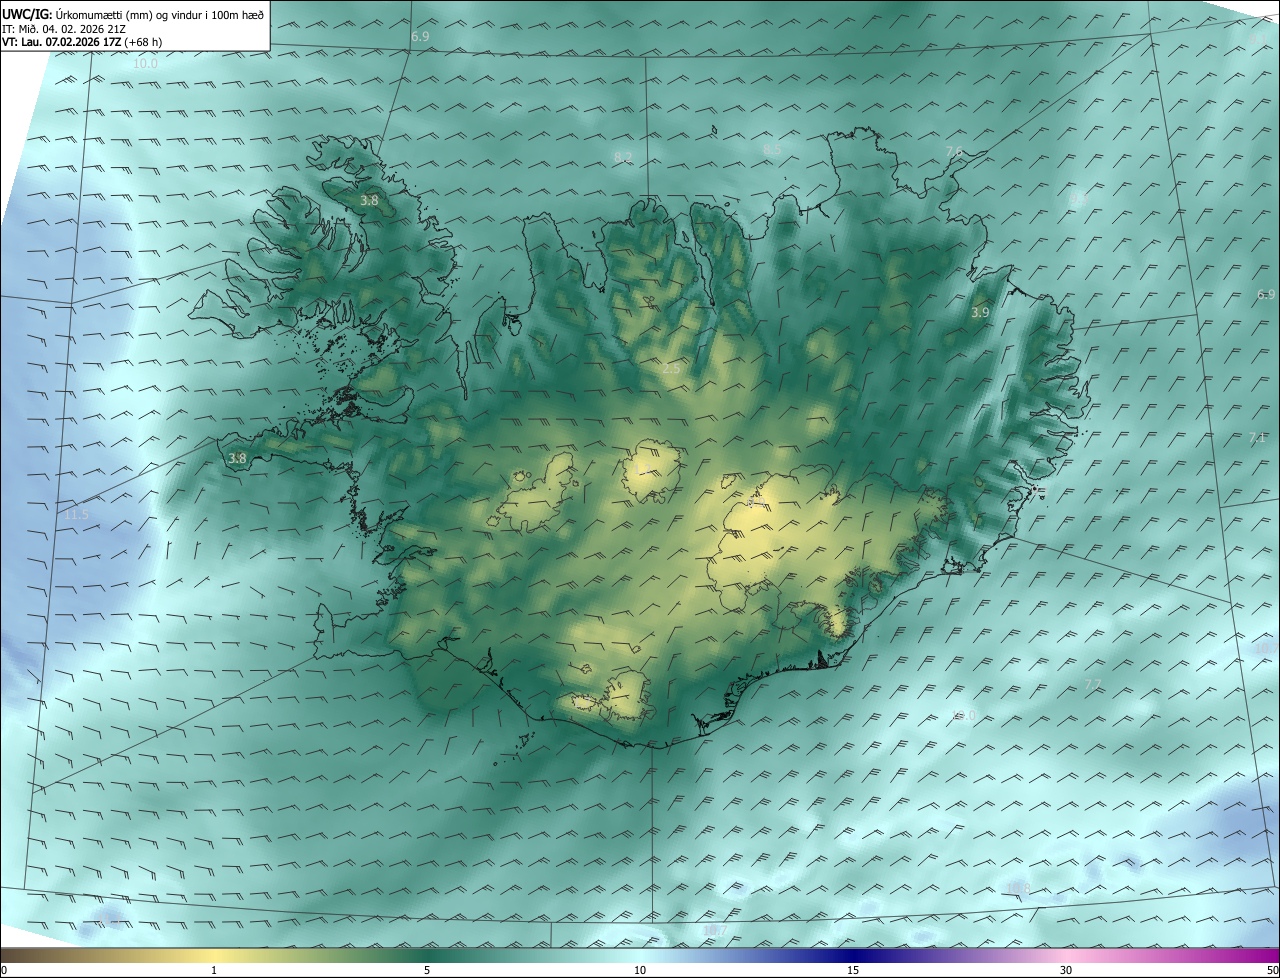The height and width of the screenshot is (978, 1280).
Task: Click the 8.2 value label on the map
Action: 623,157
